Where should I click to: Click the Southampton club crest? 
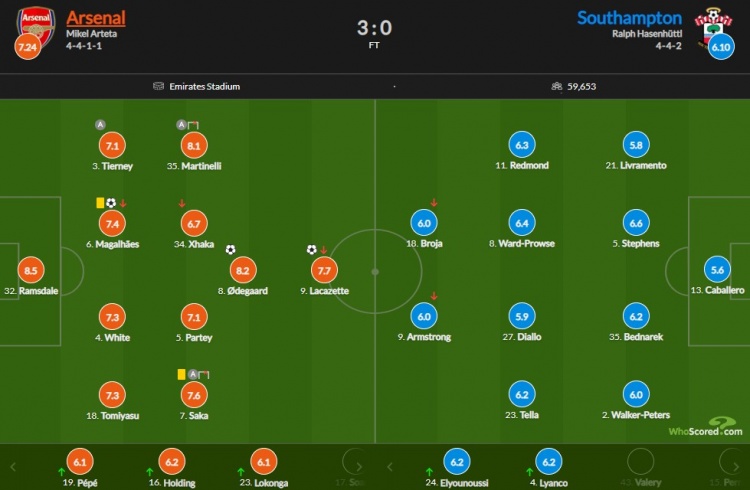click(x=713, y=25)
